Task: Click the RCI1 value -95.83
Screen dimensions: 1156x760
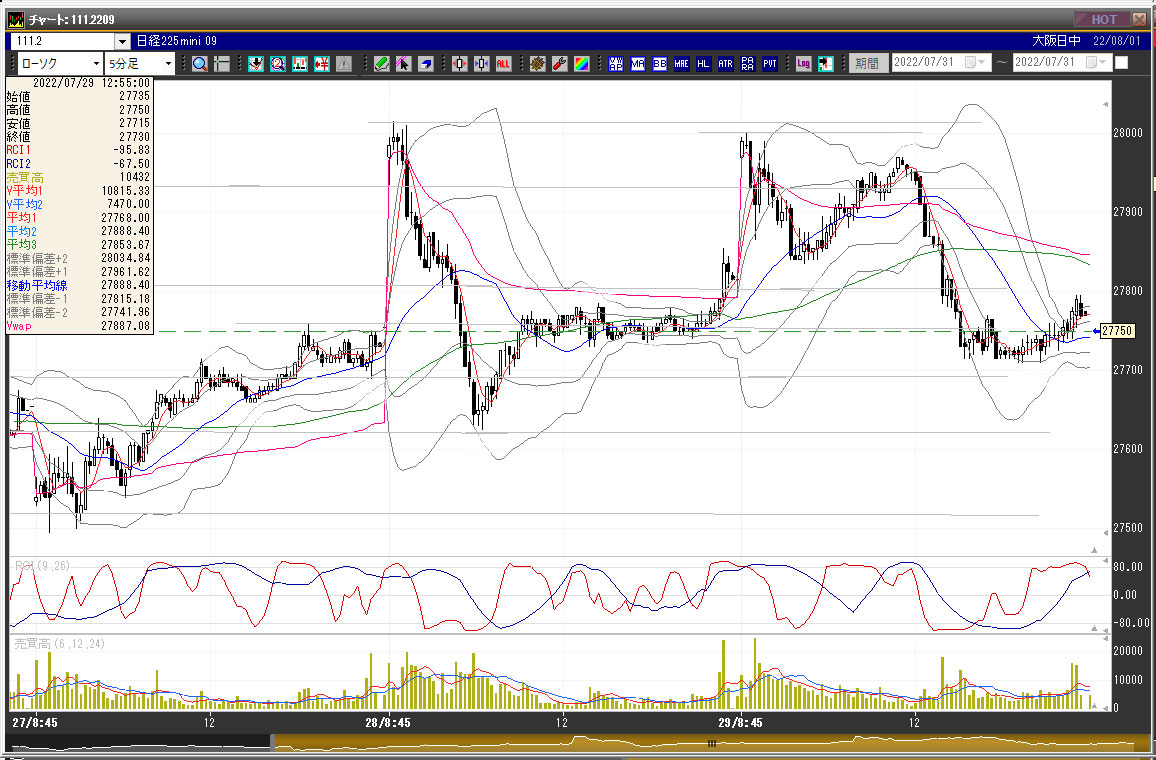Action: click(130, 150)
